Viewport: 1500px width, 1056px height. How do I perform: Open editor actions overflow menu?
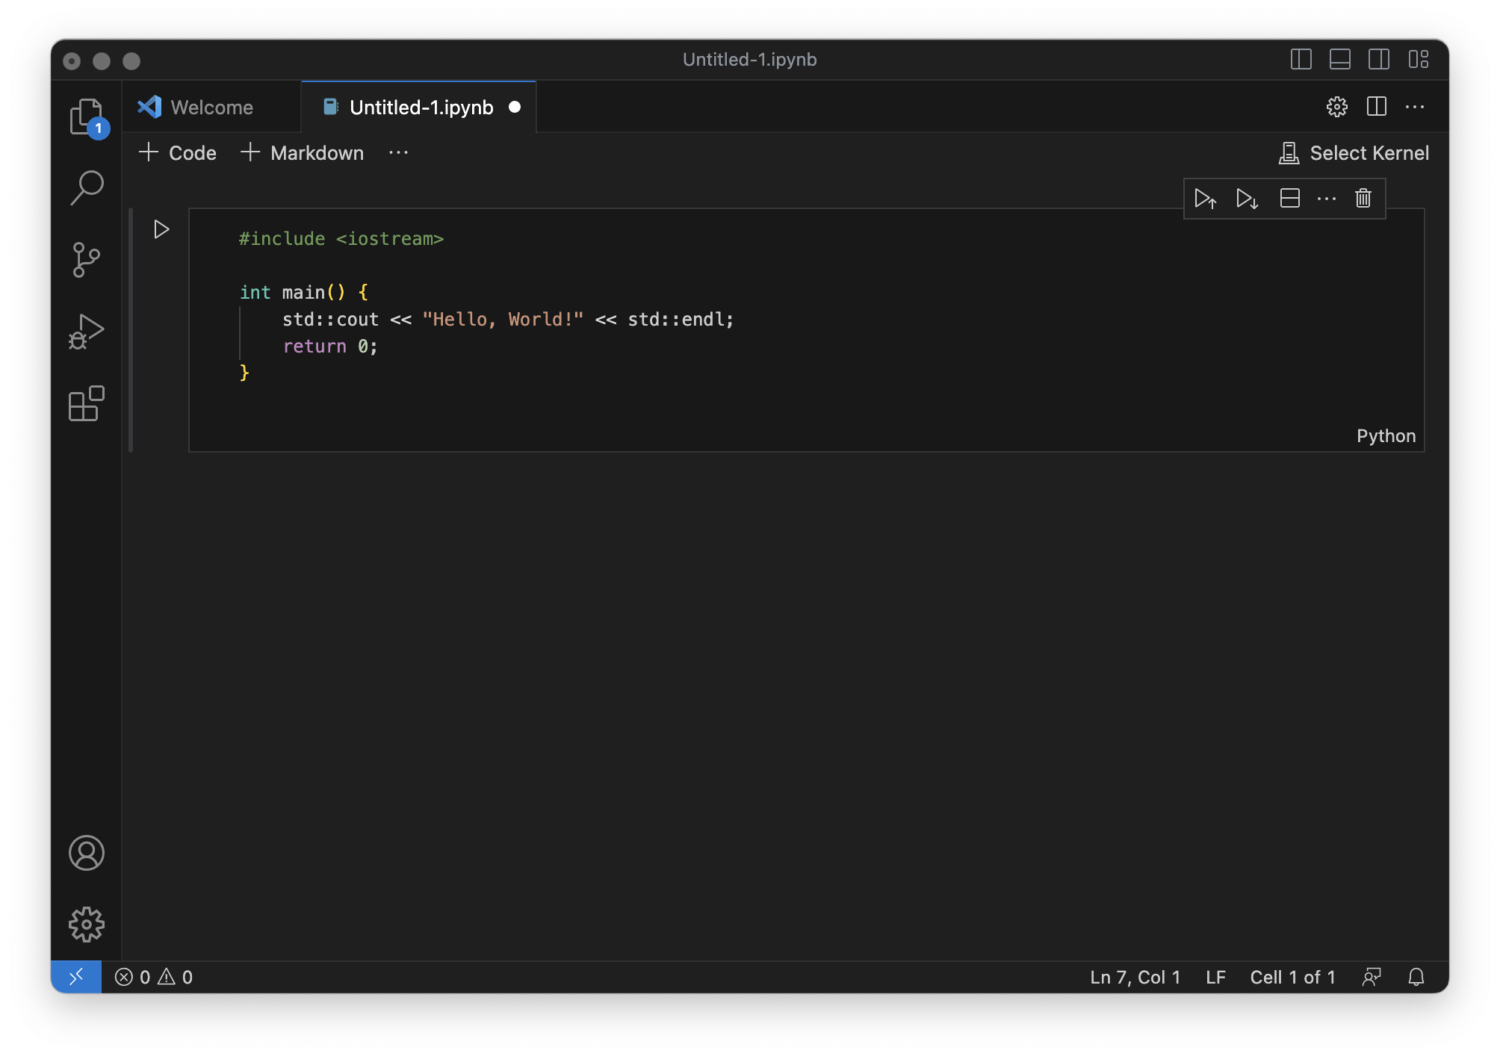point(1414,106)
